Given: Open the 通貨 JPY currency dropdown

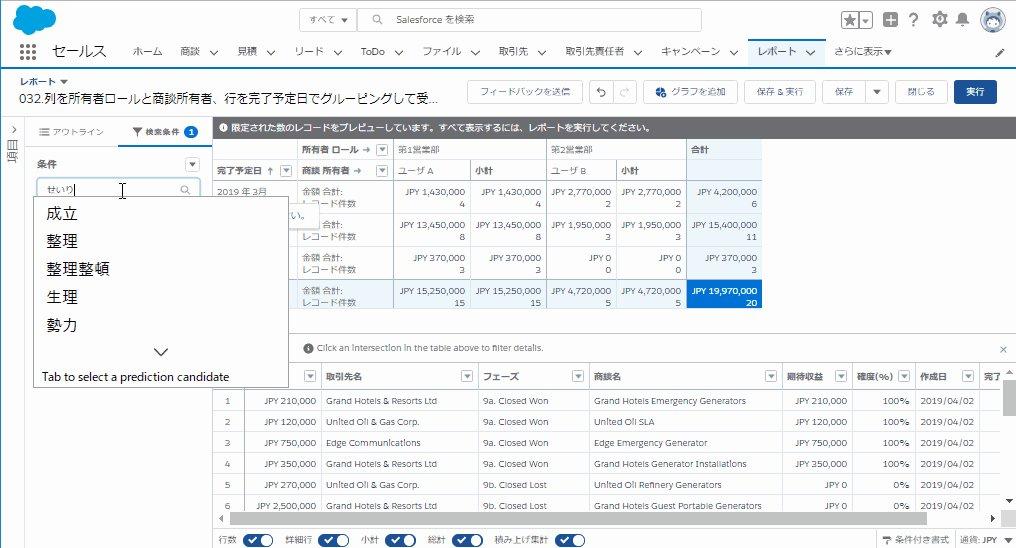Looking at the screenshot, I should [986, 540].
